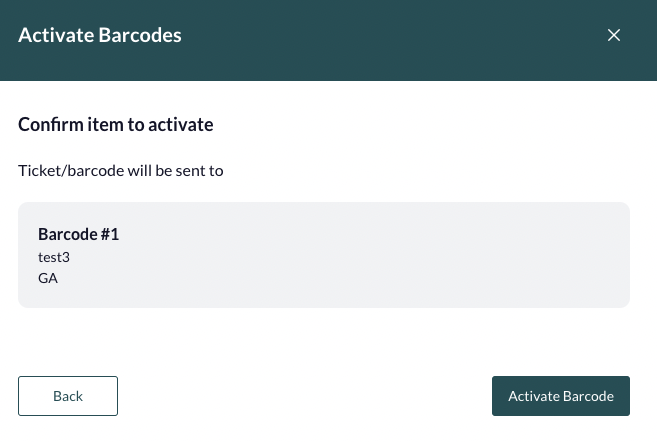Viewport: 657px width, 442px height.
Task: Close the Activate Barcodes dialog with X
Action: (613, 35)
